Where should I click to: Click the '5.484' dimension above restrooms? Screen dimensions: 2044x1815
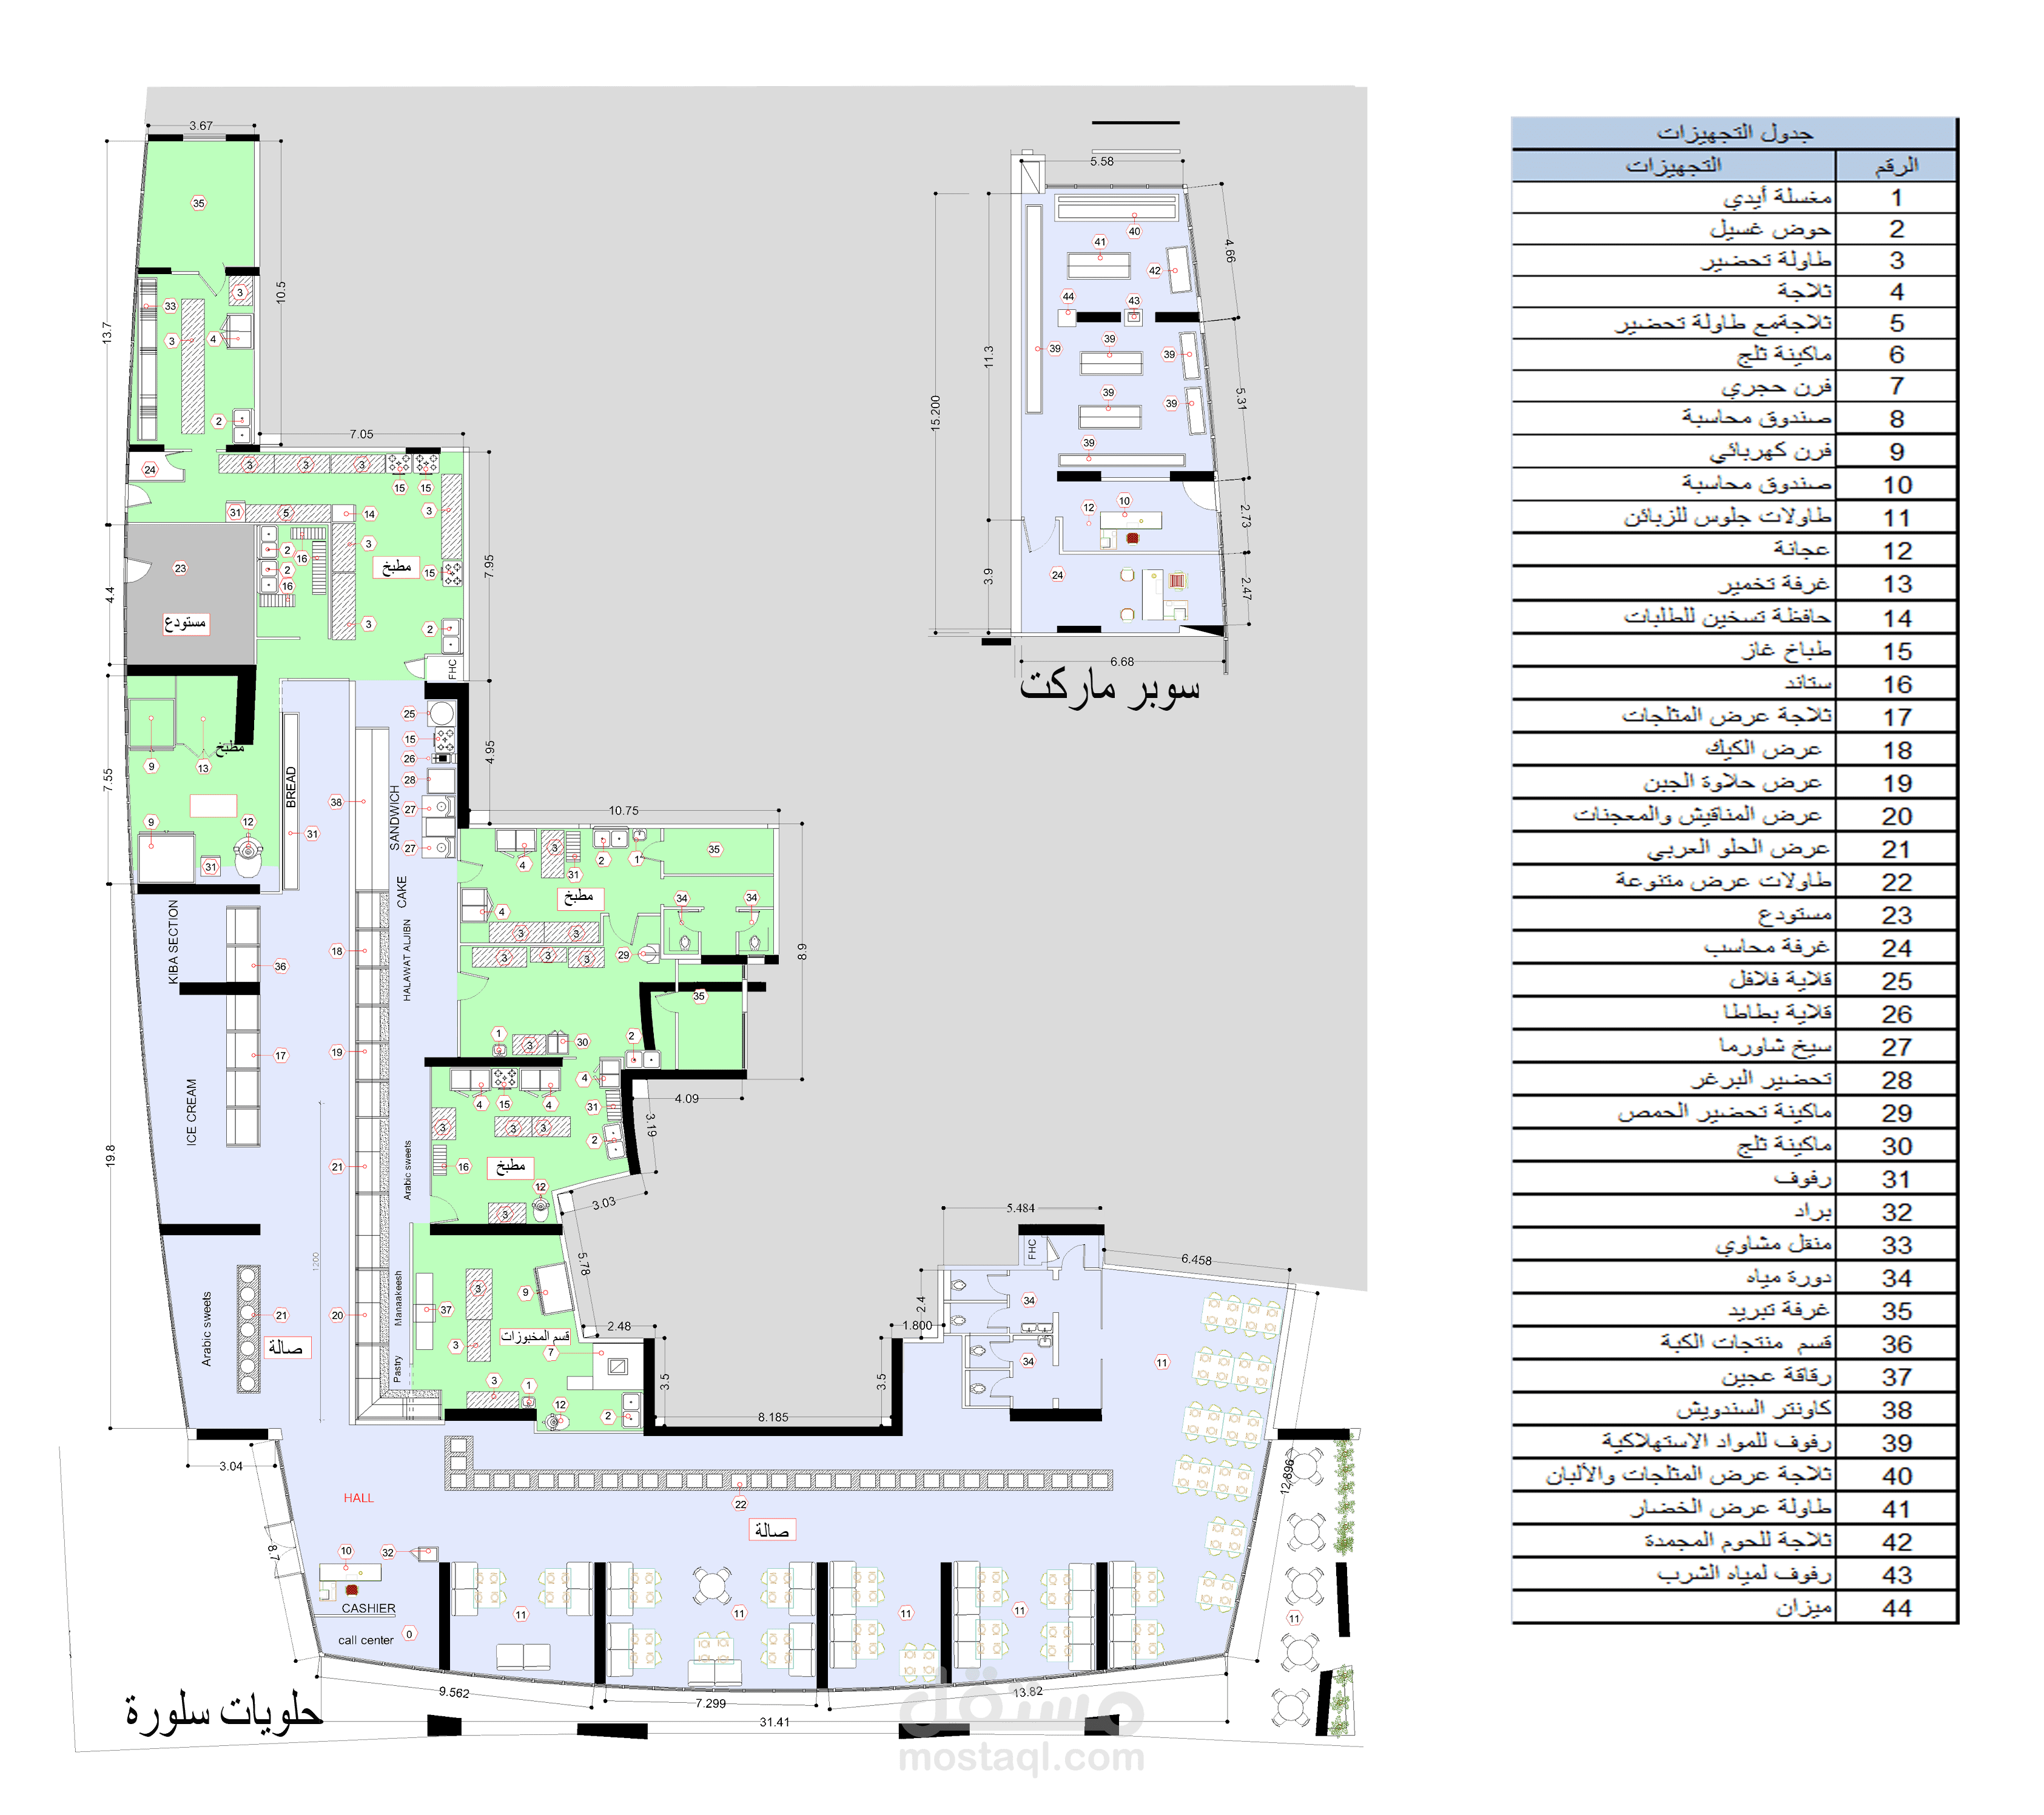pyautogui.click(x=1020, y=1208)
